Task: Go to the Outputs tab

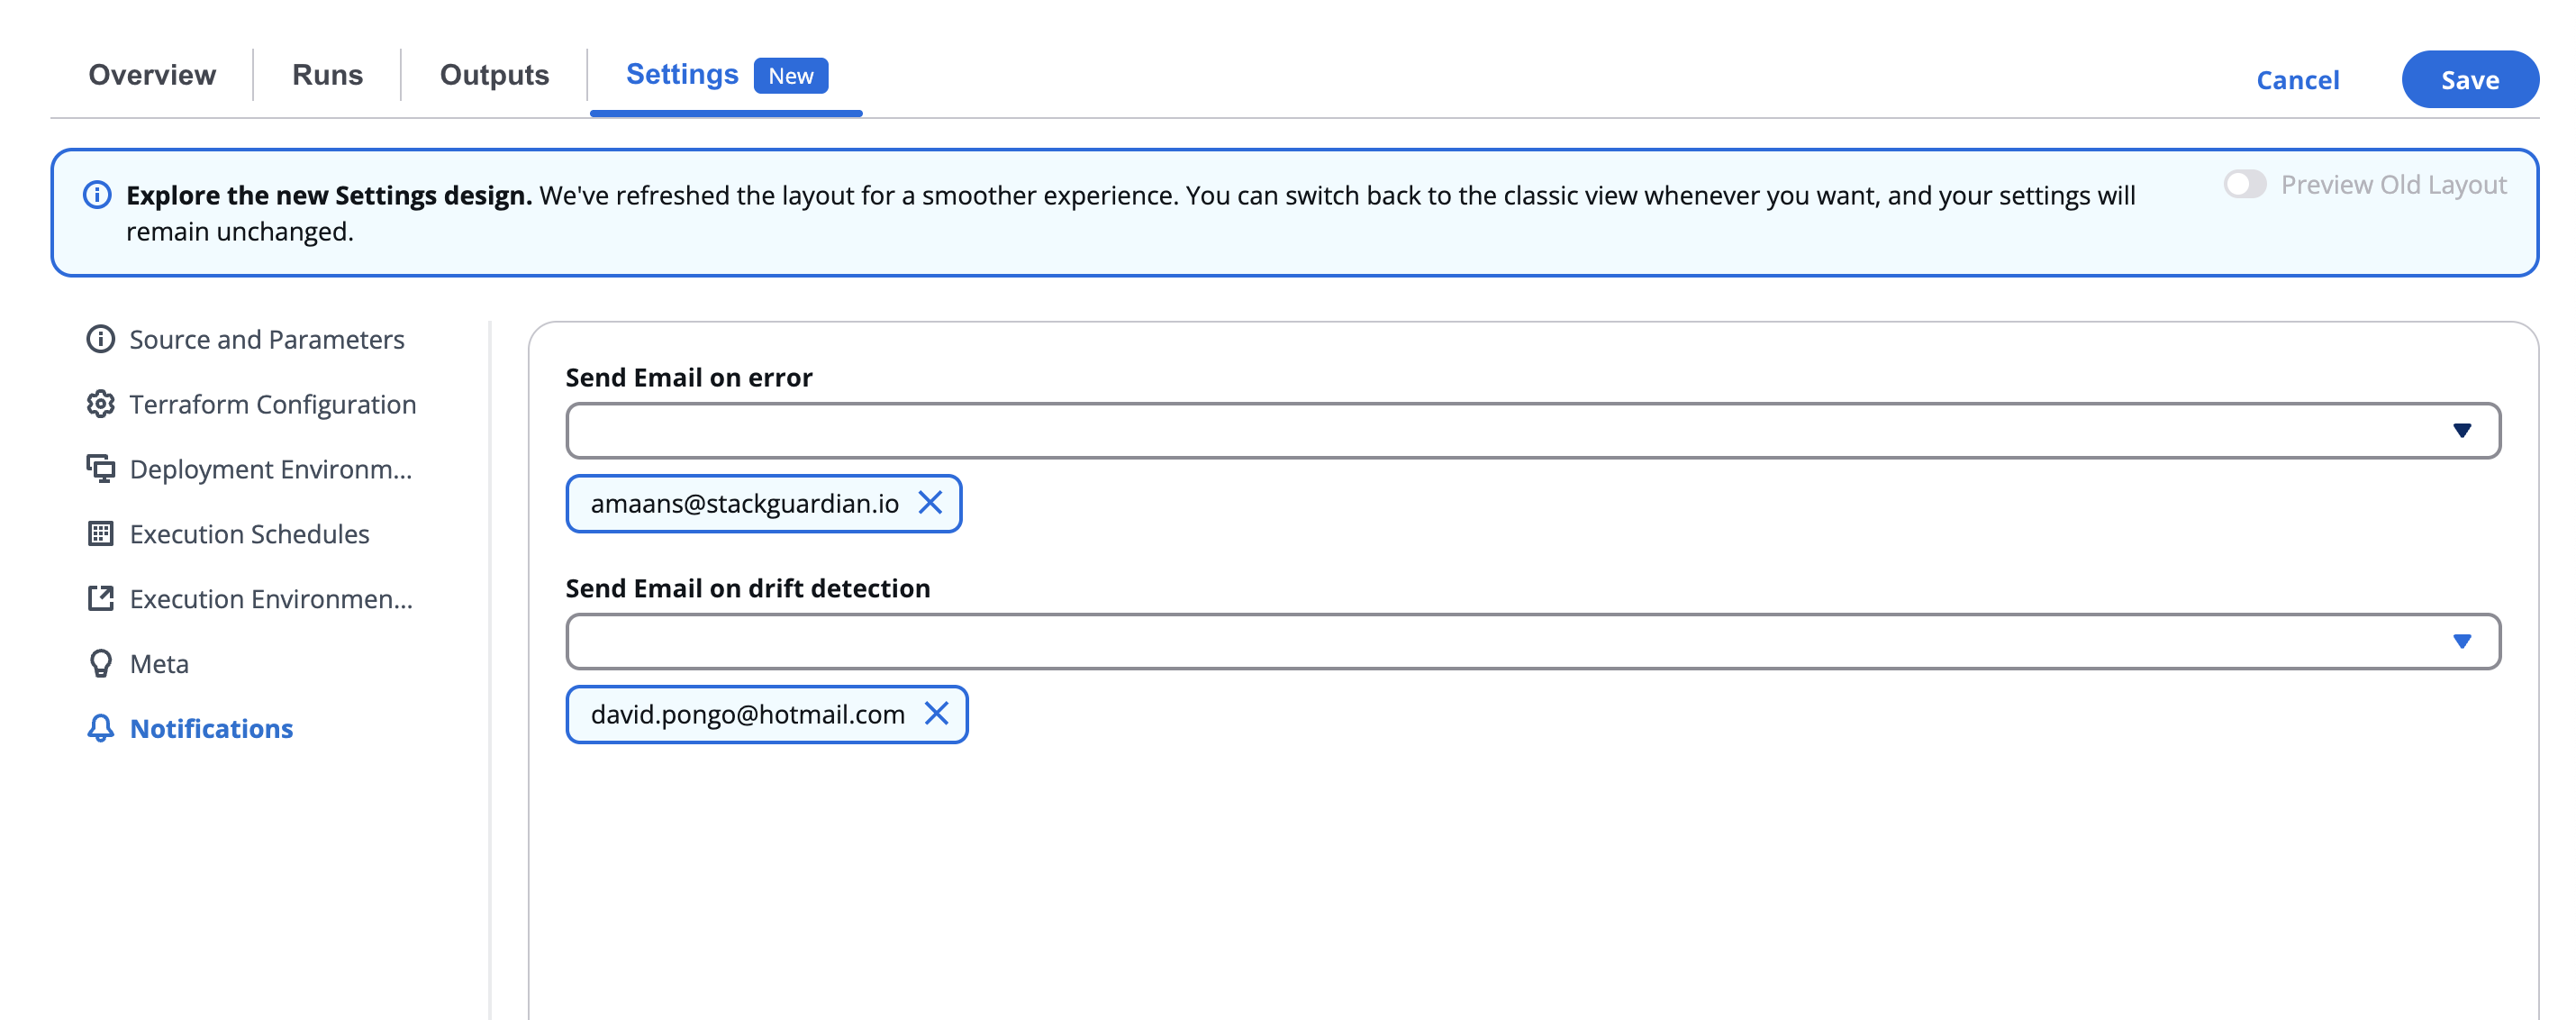Action: (x=494, y=75)
